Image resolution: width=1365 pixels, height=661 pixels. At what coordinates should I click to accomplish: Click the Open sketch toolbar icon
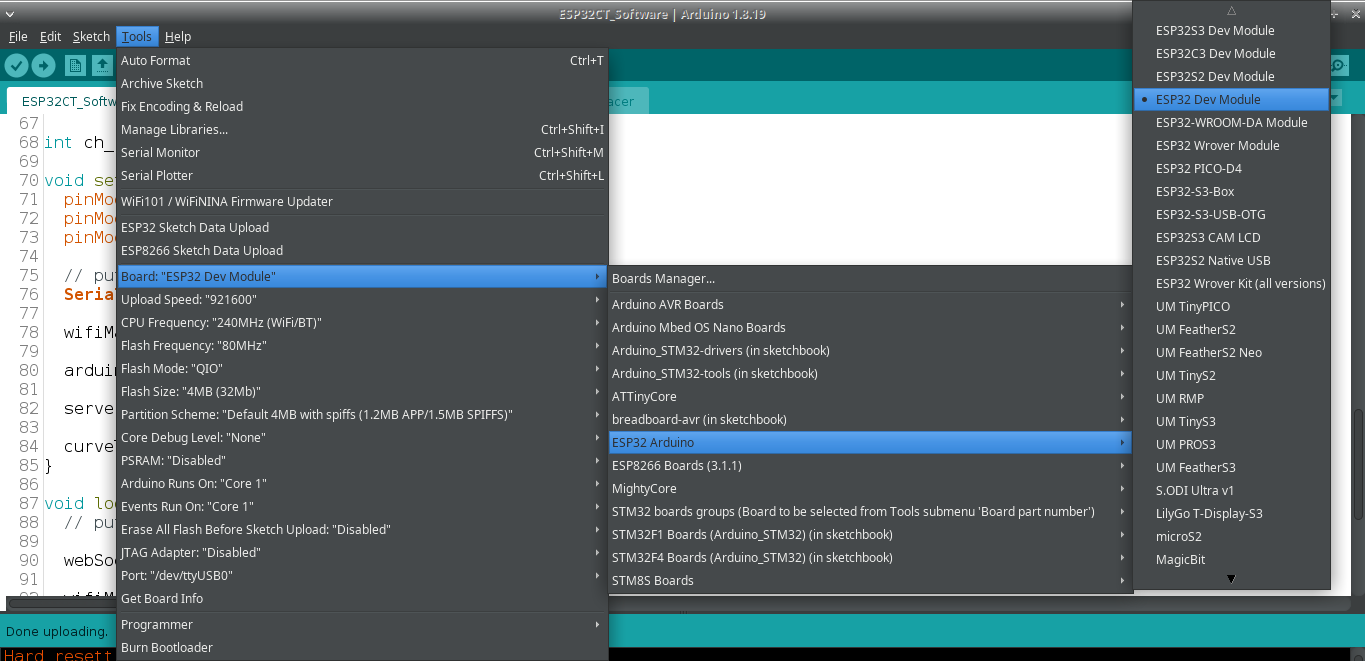coord(102,66)
